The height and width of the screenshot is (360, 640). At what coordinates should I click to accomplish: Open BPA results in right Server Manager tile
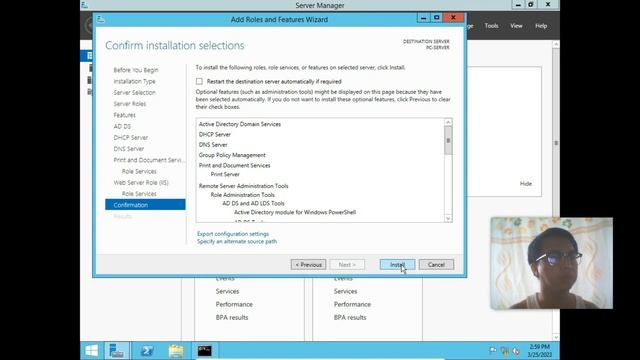coord(350,318)
